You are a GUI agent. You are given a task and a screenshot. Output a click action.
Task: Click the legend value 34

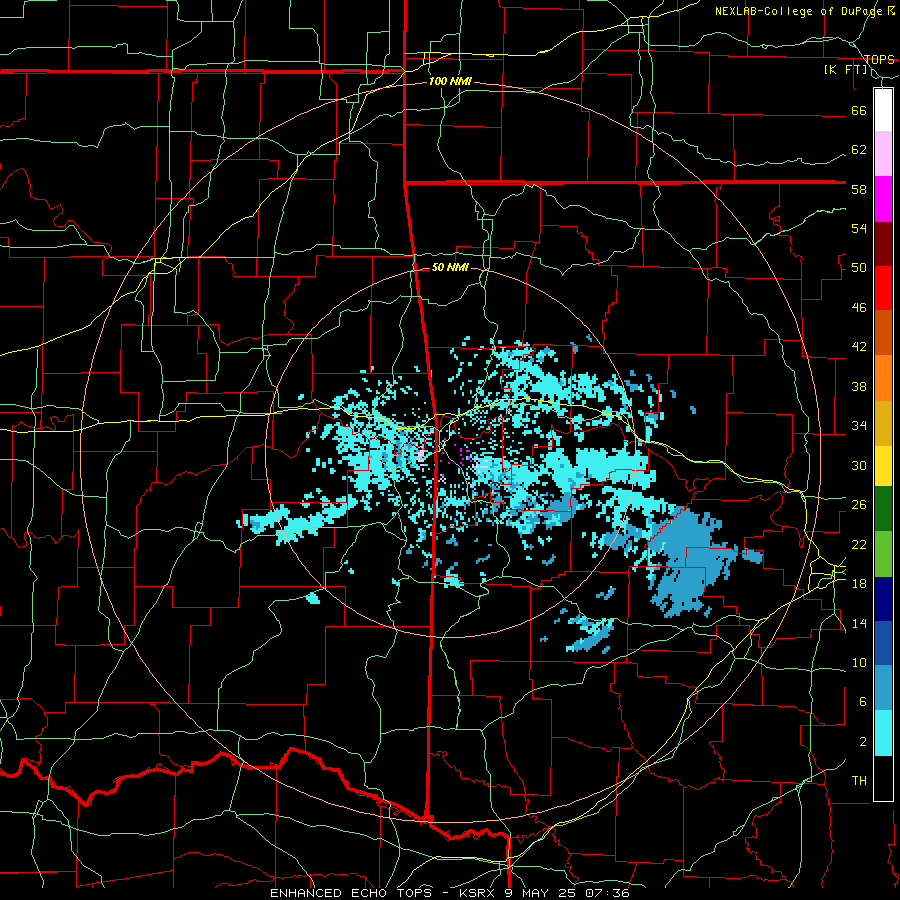[x=859, y=426]
